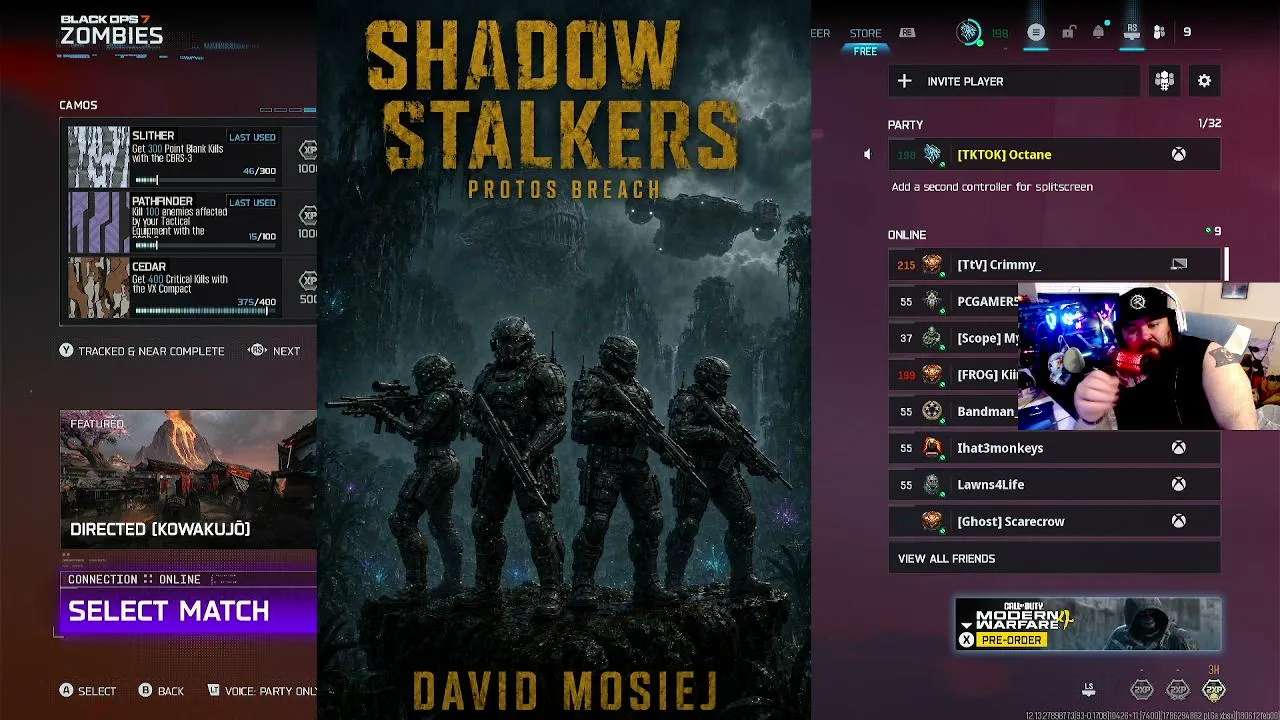This screenshot has height=720, width=1280.
Task: Click the B button Back prompt icon
Action: (145, 691)
